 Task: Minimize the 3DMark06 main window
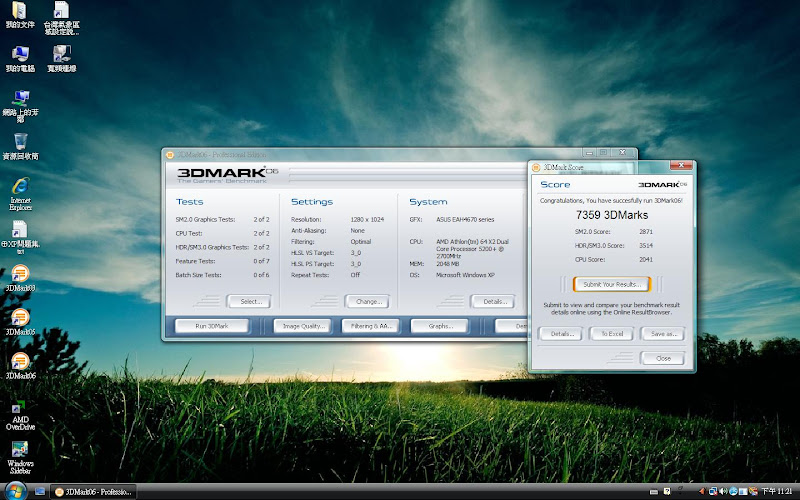[590, 153]
